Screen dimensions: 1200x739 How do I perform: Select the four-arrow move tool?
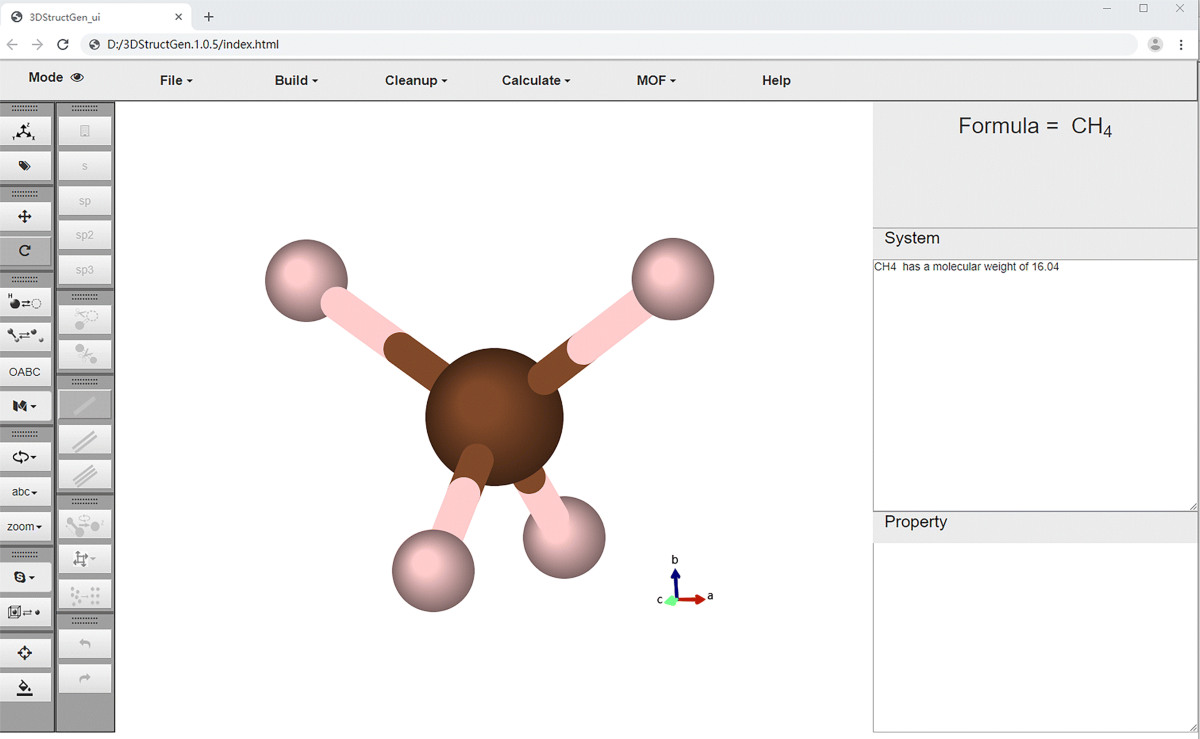25,217
